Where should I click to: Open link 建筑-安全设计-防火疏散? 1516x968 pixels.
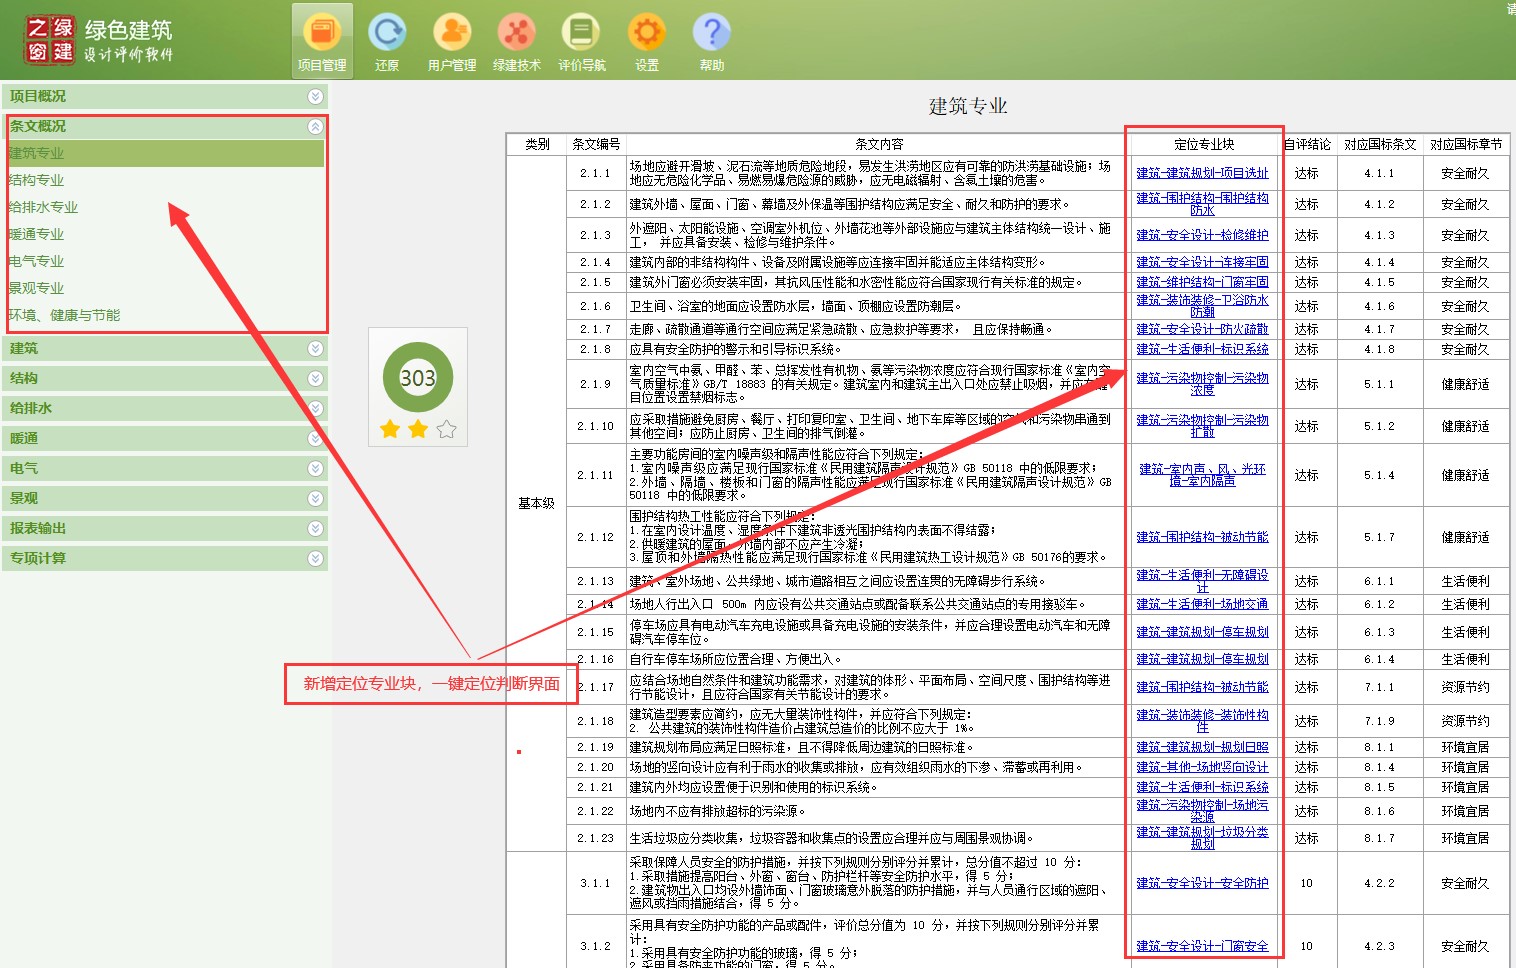tap(1202, 329)
